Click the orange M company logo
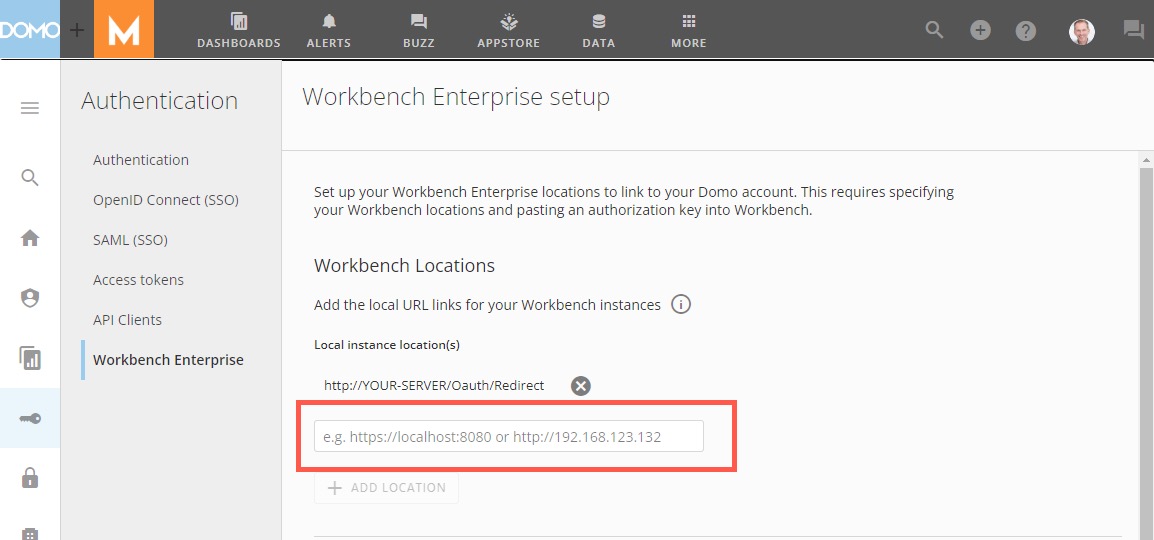This screenshot has width=1154, height=540. [x=124, y=29]
